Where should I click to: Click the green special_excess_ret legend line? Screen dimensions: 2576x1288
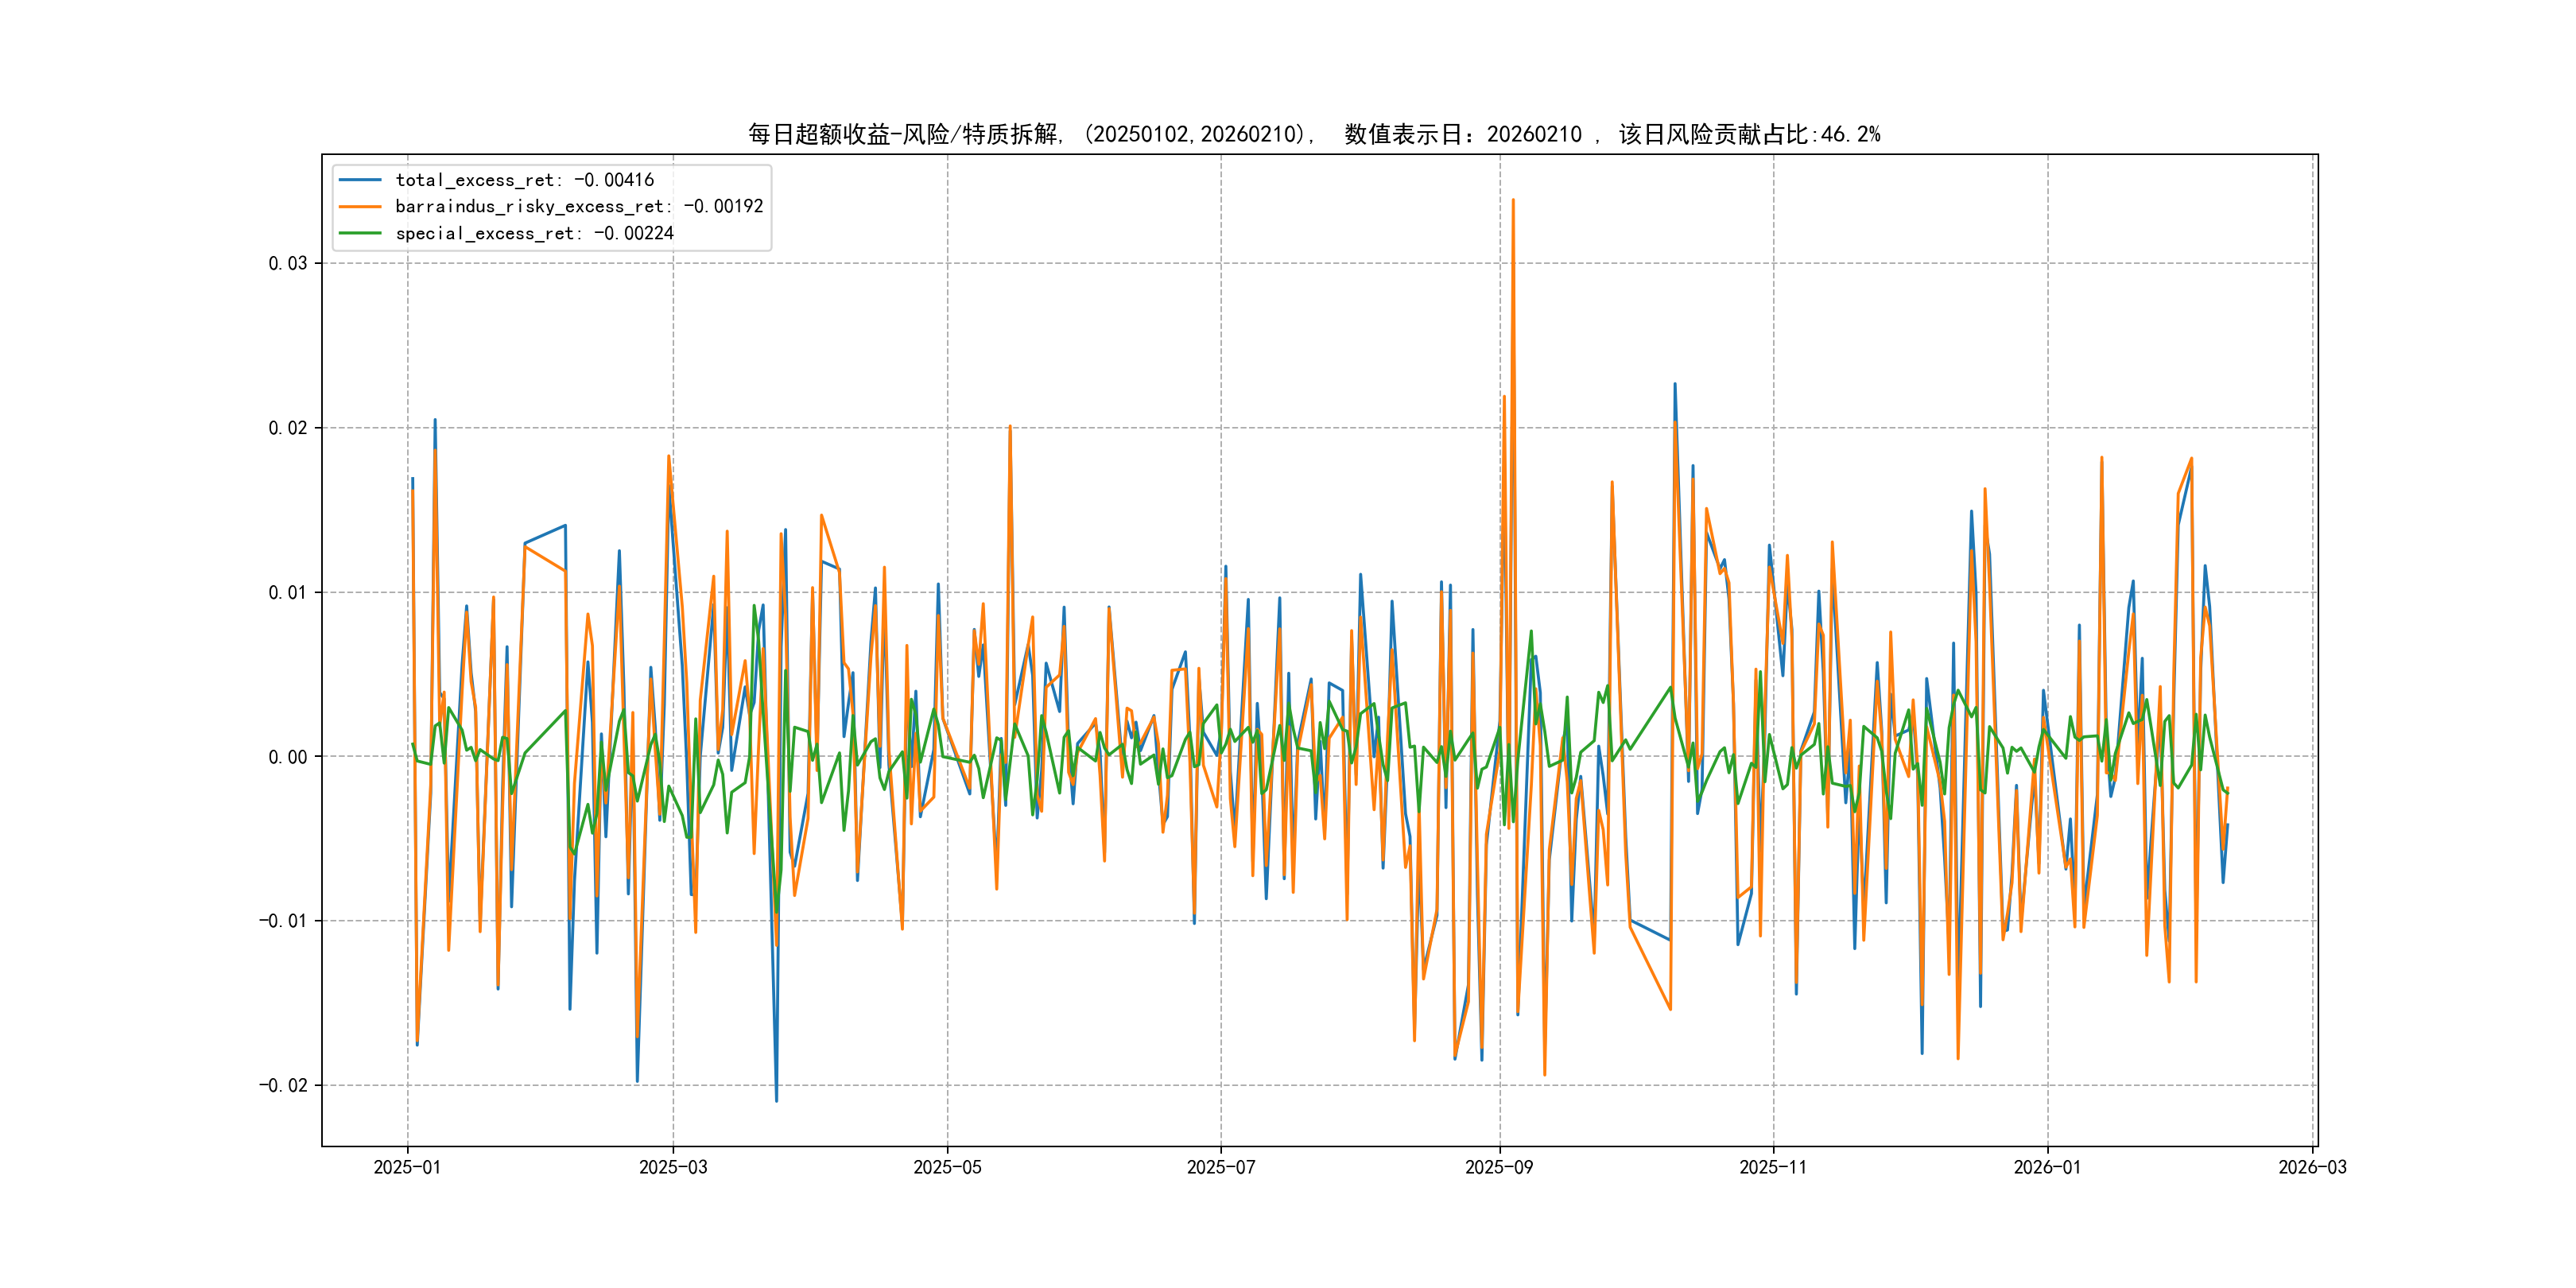click(x=360, y=233)
